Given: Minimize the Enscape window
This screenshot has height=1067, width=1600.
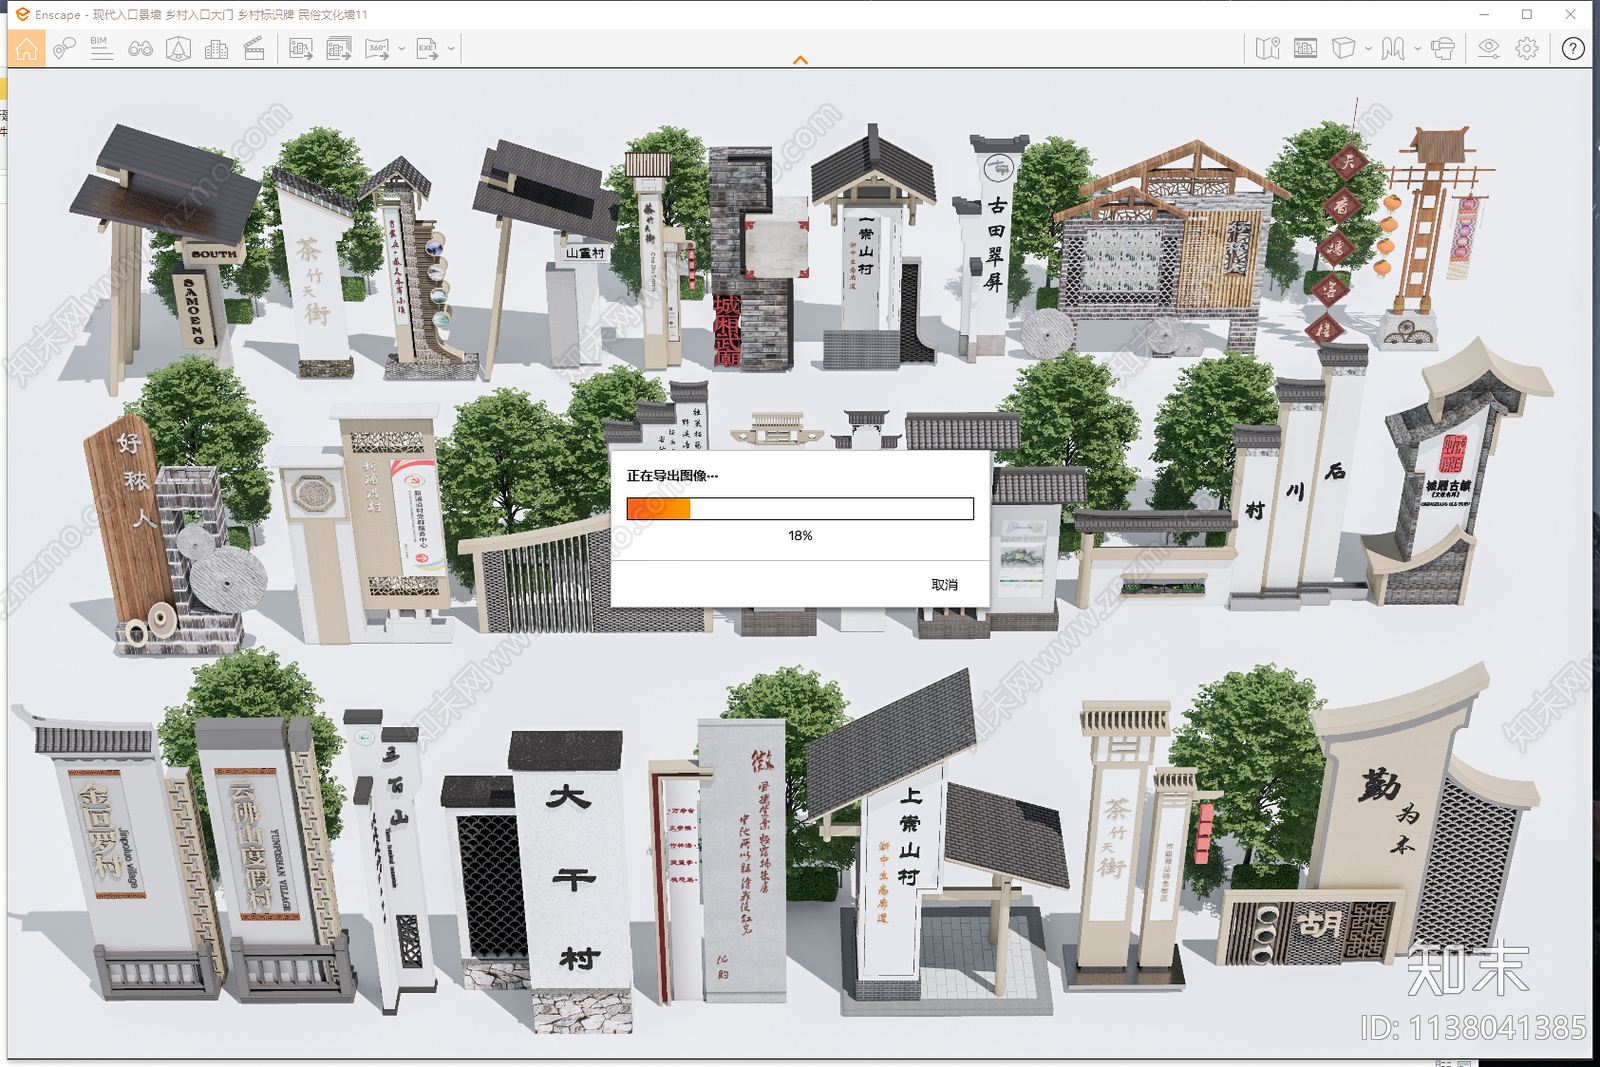Looking at the screenshot, I should [x=1484, y=14].
